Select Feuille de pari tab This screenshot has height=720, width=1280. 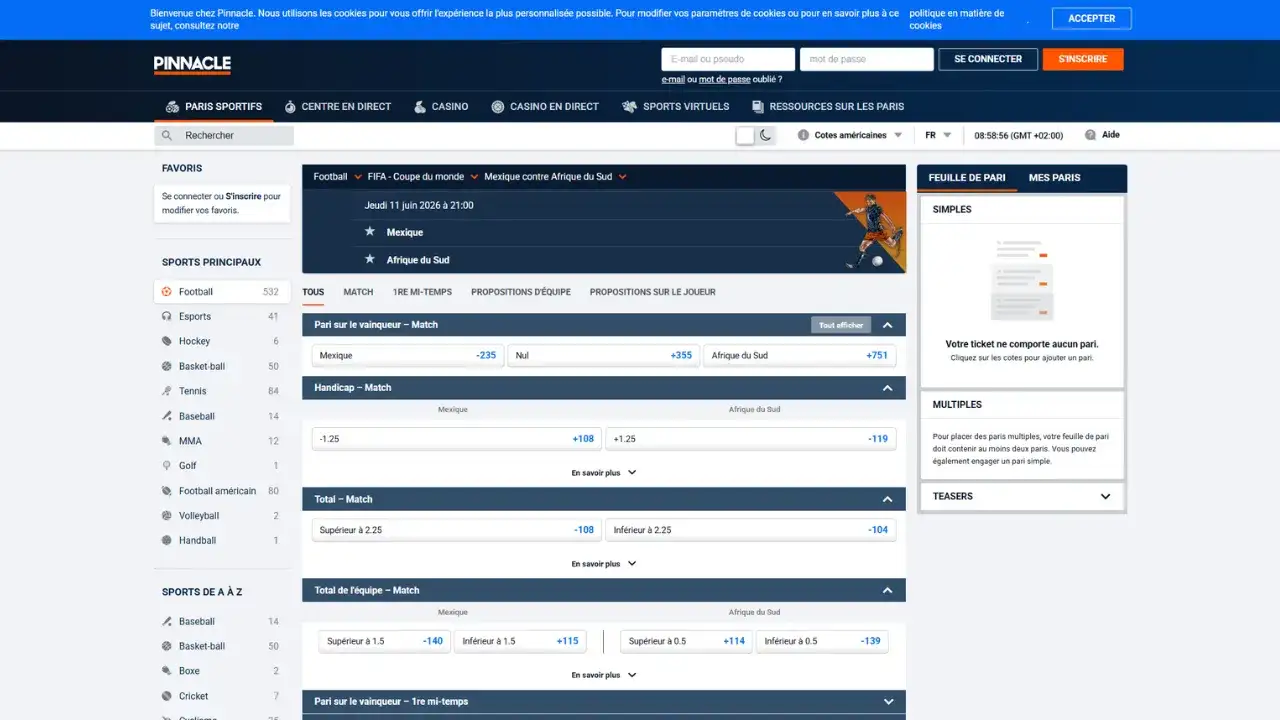[967, 177]
